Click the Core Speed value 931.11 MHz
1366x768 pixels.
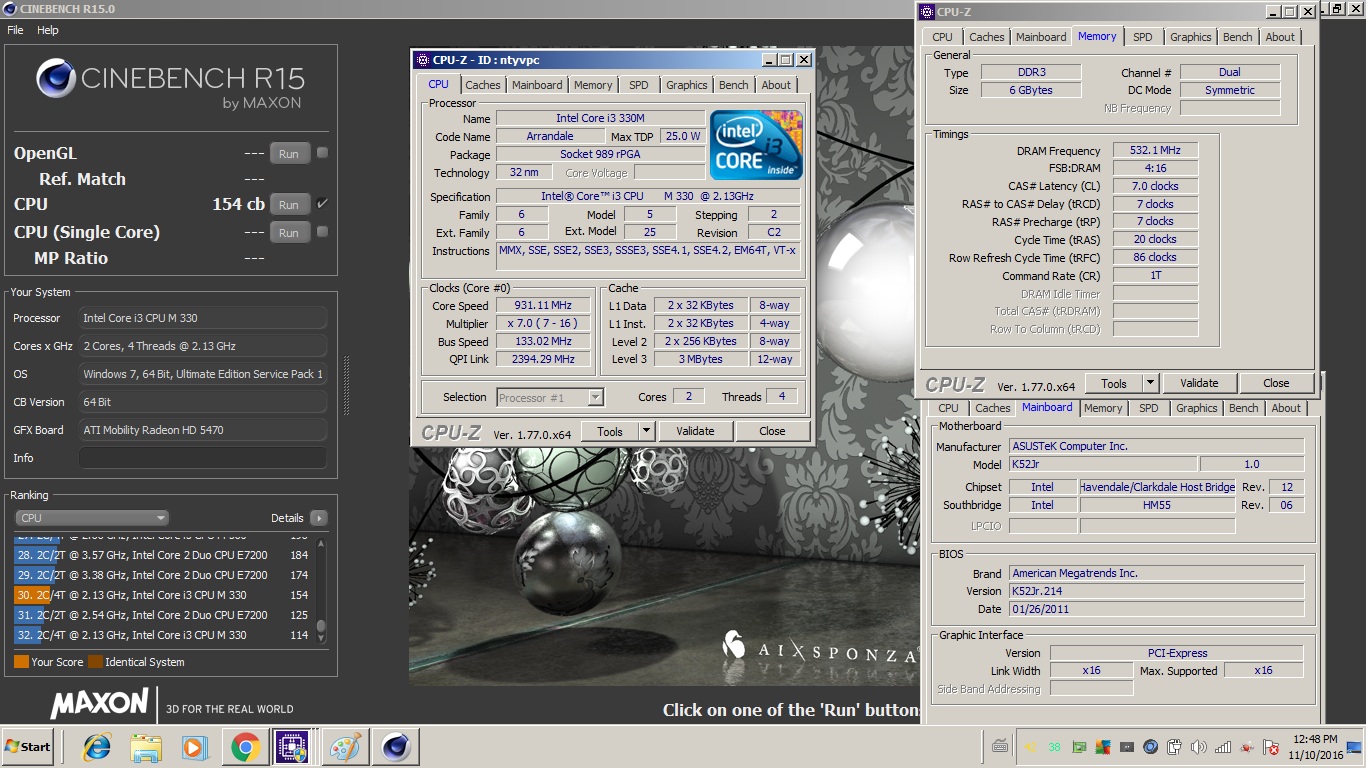544,306
